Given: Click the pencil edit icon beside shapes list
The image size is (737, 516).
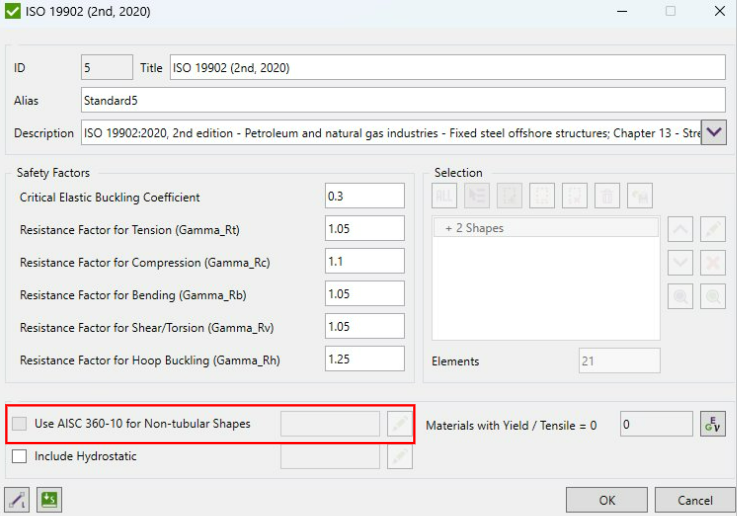Looking at the screenshot, I should 713,229.
